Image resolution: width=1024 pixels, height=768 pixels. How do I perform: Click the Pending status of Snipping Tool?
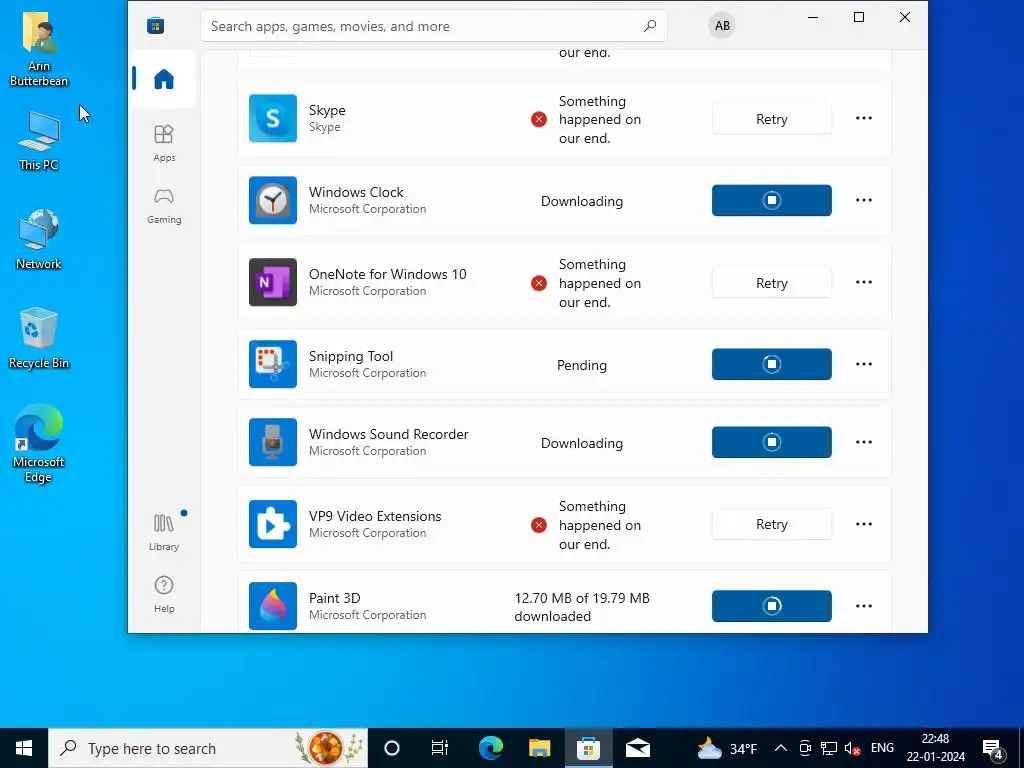point(582,365)
